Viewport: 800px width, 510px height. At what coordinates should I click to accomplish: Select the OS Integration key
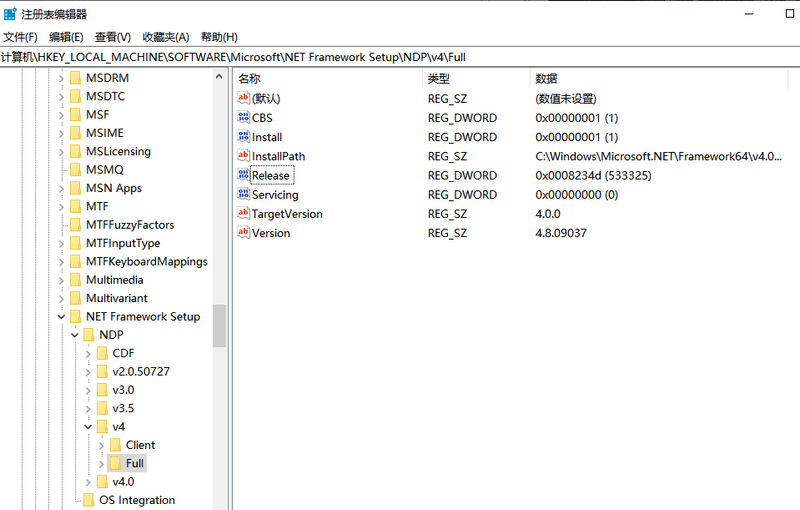136,500
